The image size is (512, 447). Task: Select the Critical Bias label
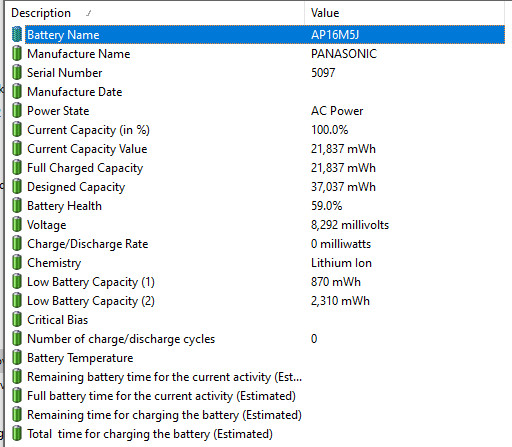tap(58, 320)
